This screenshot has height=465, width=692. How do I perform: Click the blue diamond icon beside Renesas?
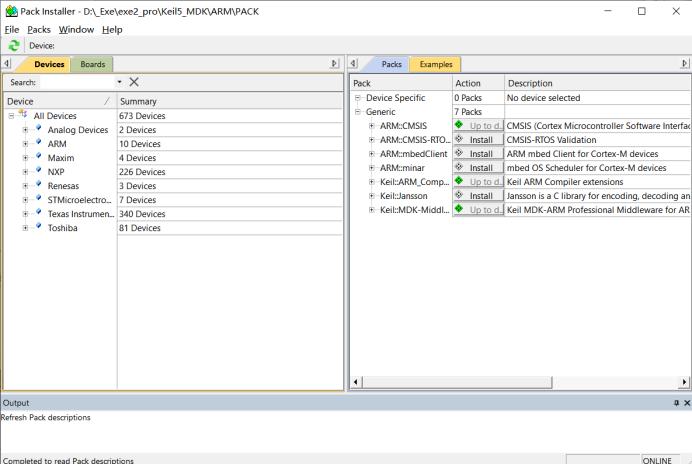pos(39,184)
